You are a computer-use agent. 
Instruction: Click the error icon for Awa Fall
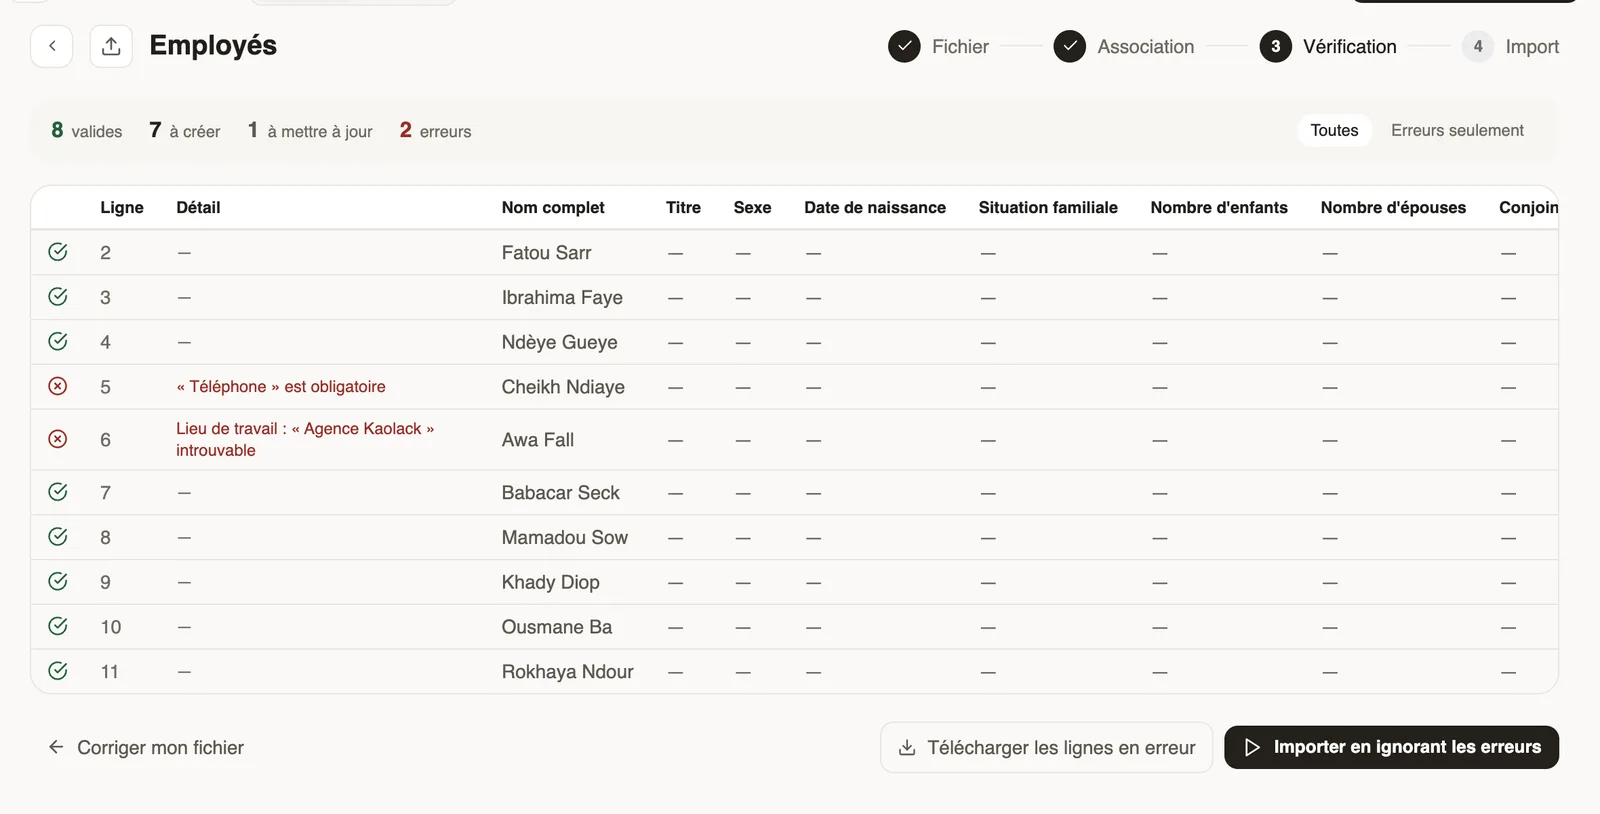[x=58, y=439]
